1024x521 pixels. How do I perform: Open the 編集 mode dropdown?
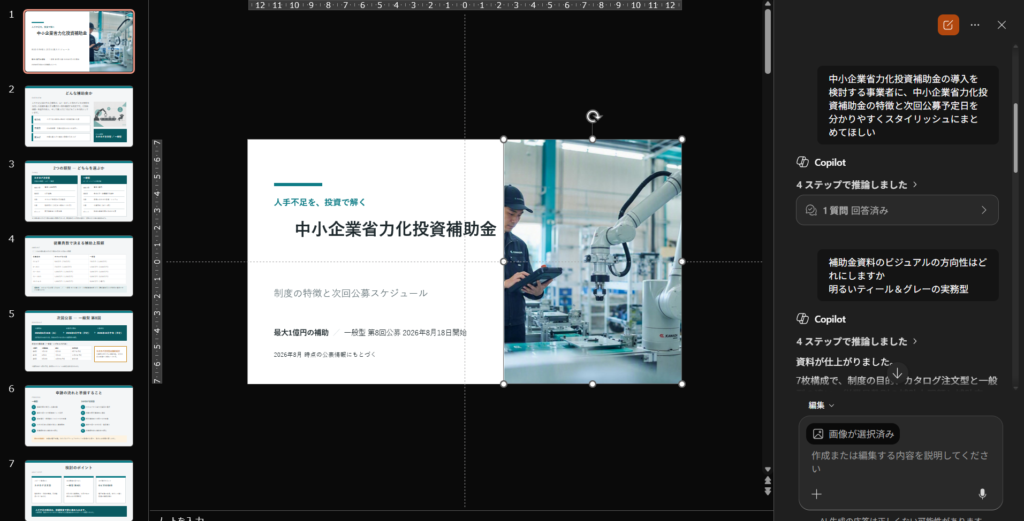coord(821,405)
